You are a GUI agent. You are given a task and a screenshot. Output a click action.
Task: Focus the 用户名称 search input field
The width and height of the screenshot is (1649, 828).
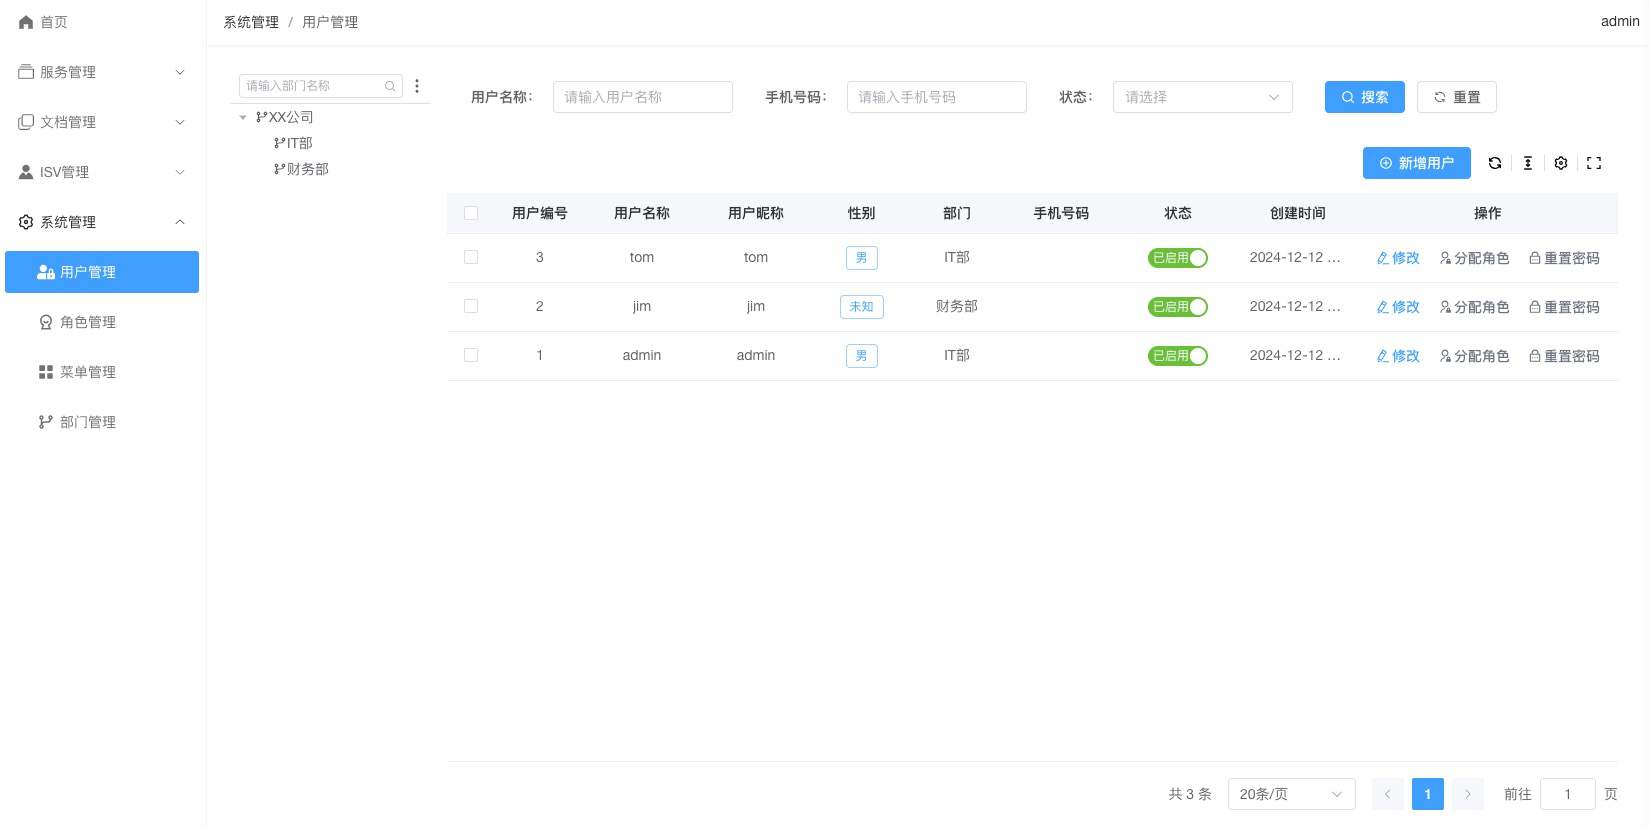tap(642, 97)
